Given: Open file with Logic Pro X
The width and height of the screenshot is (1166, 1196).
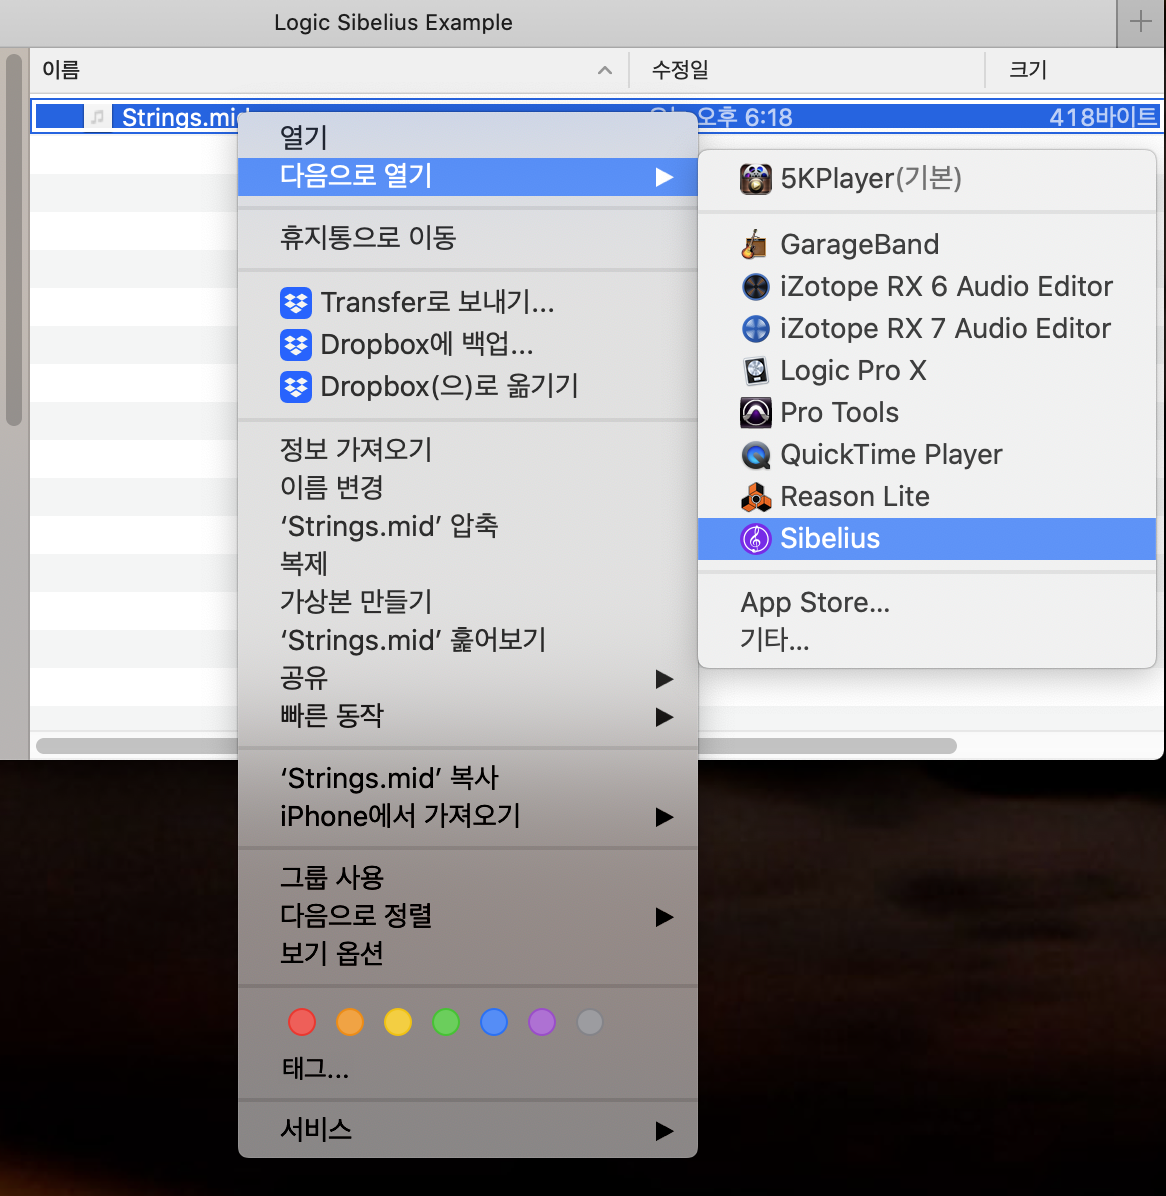Looking at the screenshot, I should 927,371.
